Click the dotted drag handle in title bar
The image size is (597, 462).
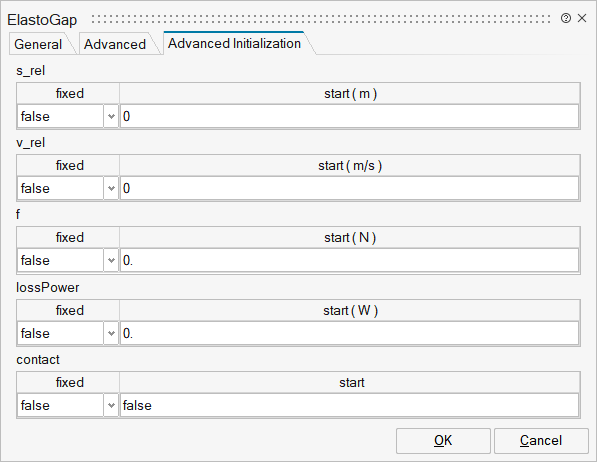(321, 19)
